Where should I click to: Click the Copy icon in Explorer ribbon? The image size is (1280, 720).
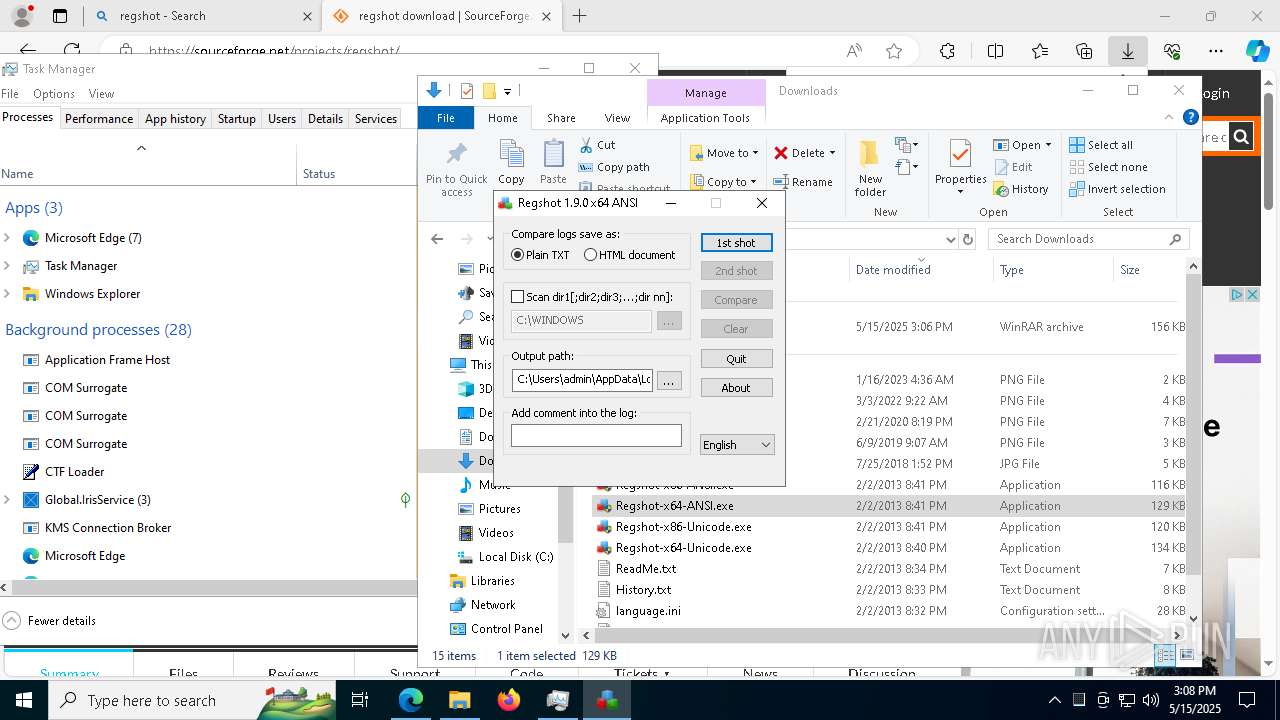click(x=511, y=154)
